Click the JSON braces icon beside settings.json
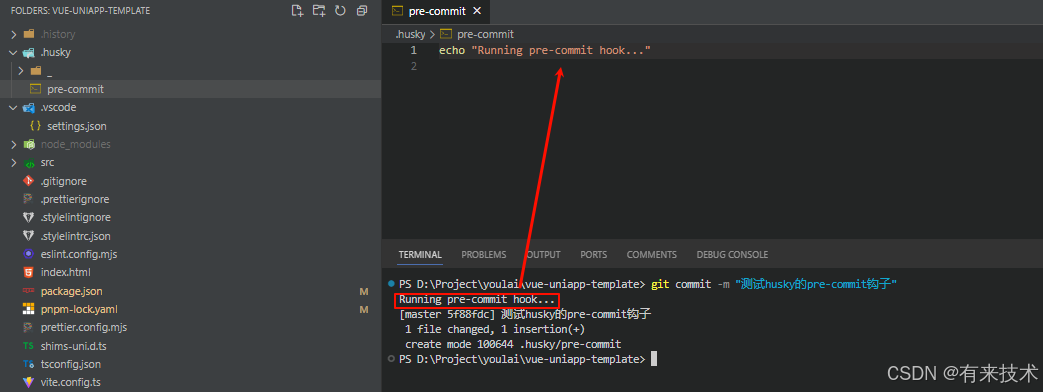Viewport: 1043px width, 392px height. pyautogui.click(x=36, y=126)
